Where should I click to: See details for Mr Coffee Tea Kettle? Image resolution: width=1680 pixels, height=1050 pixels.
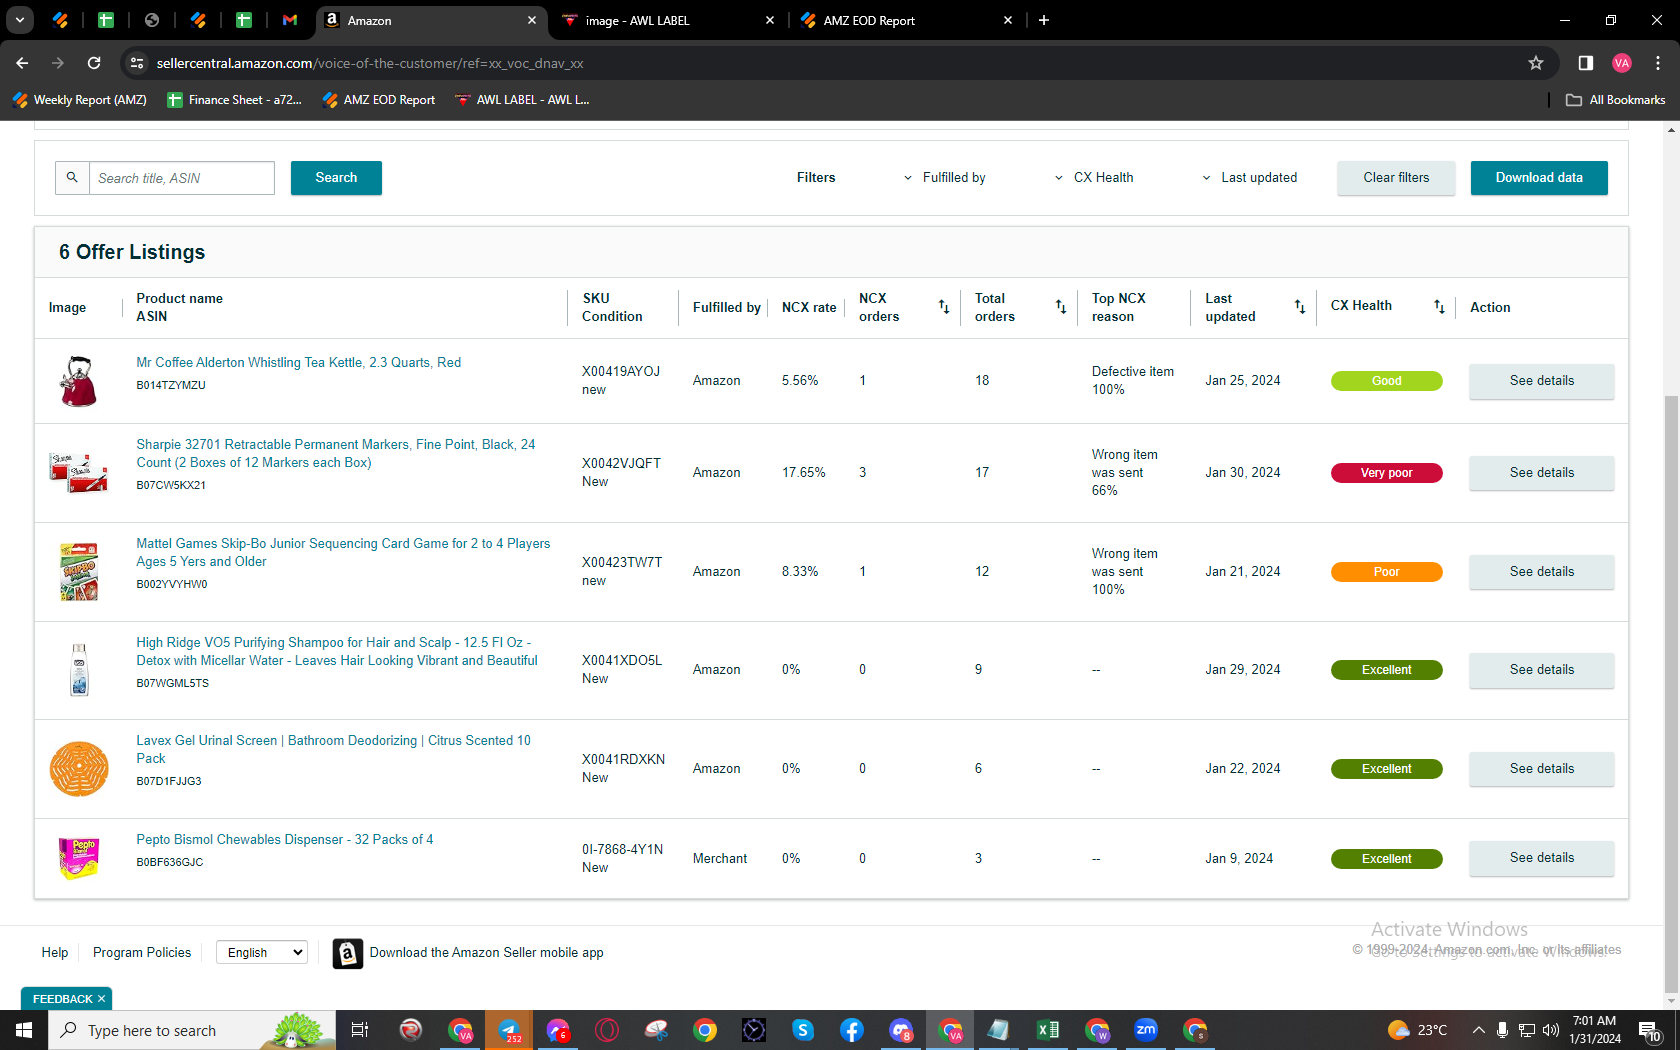click(1541, 381)
